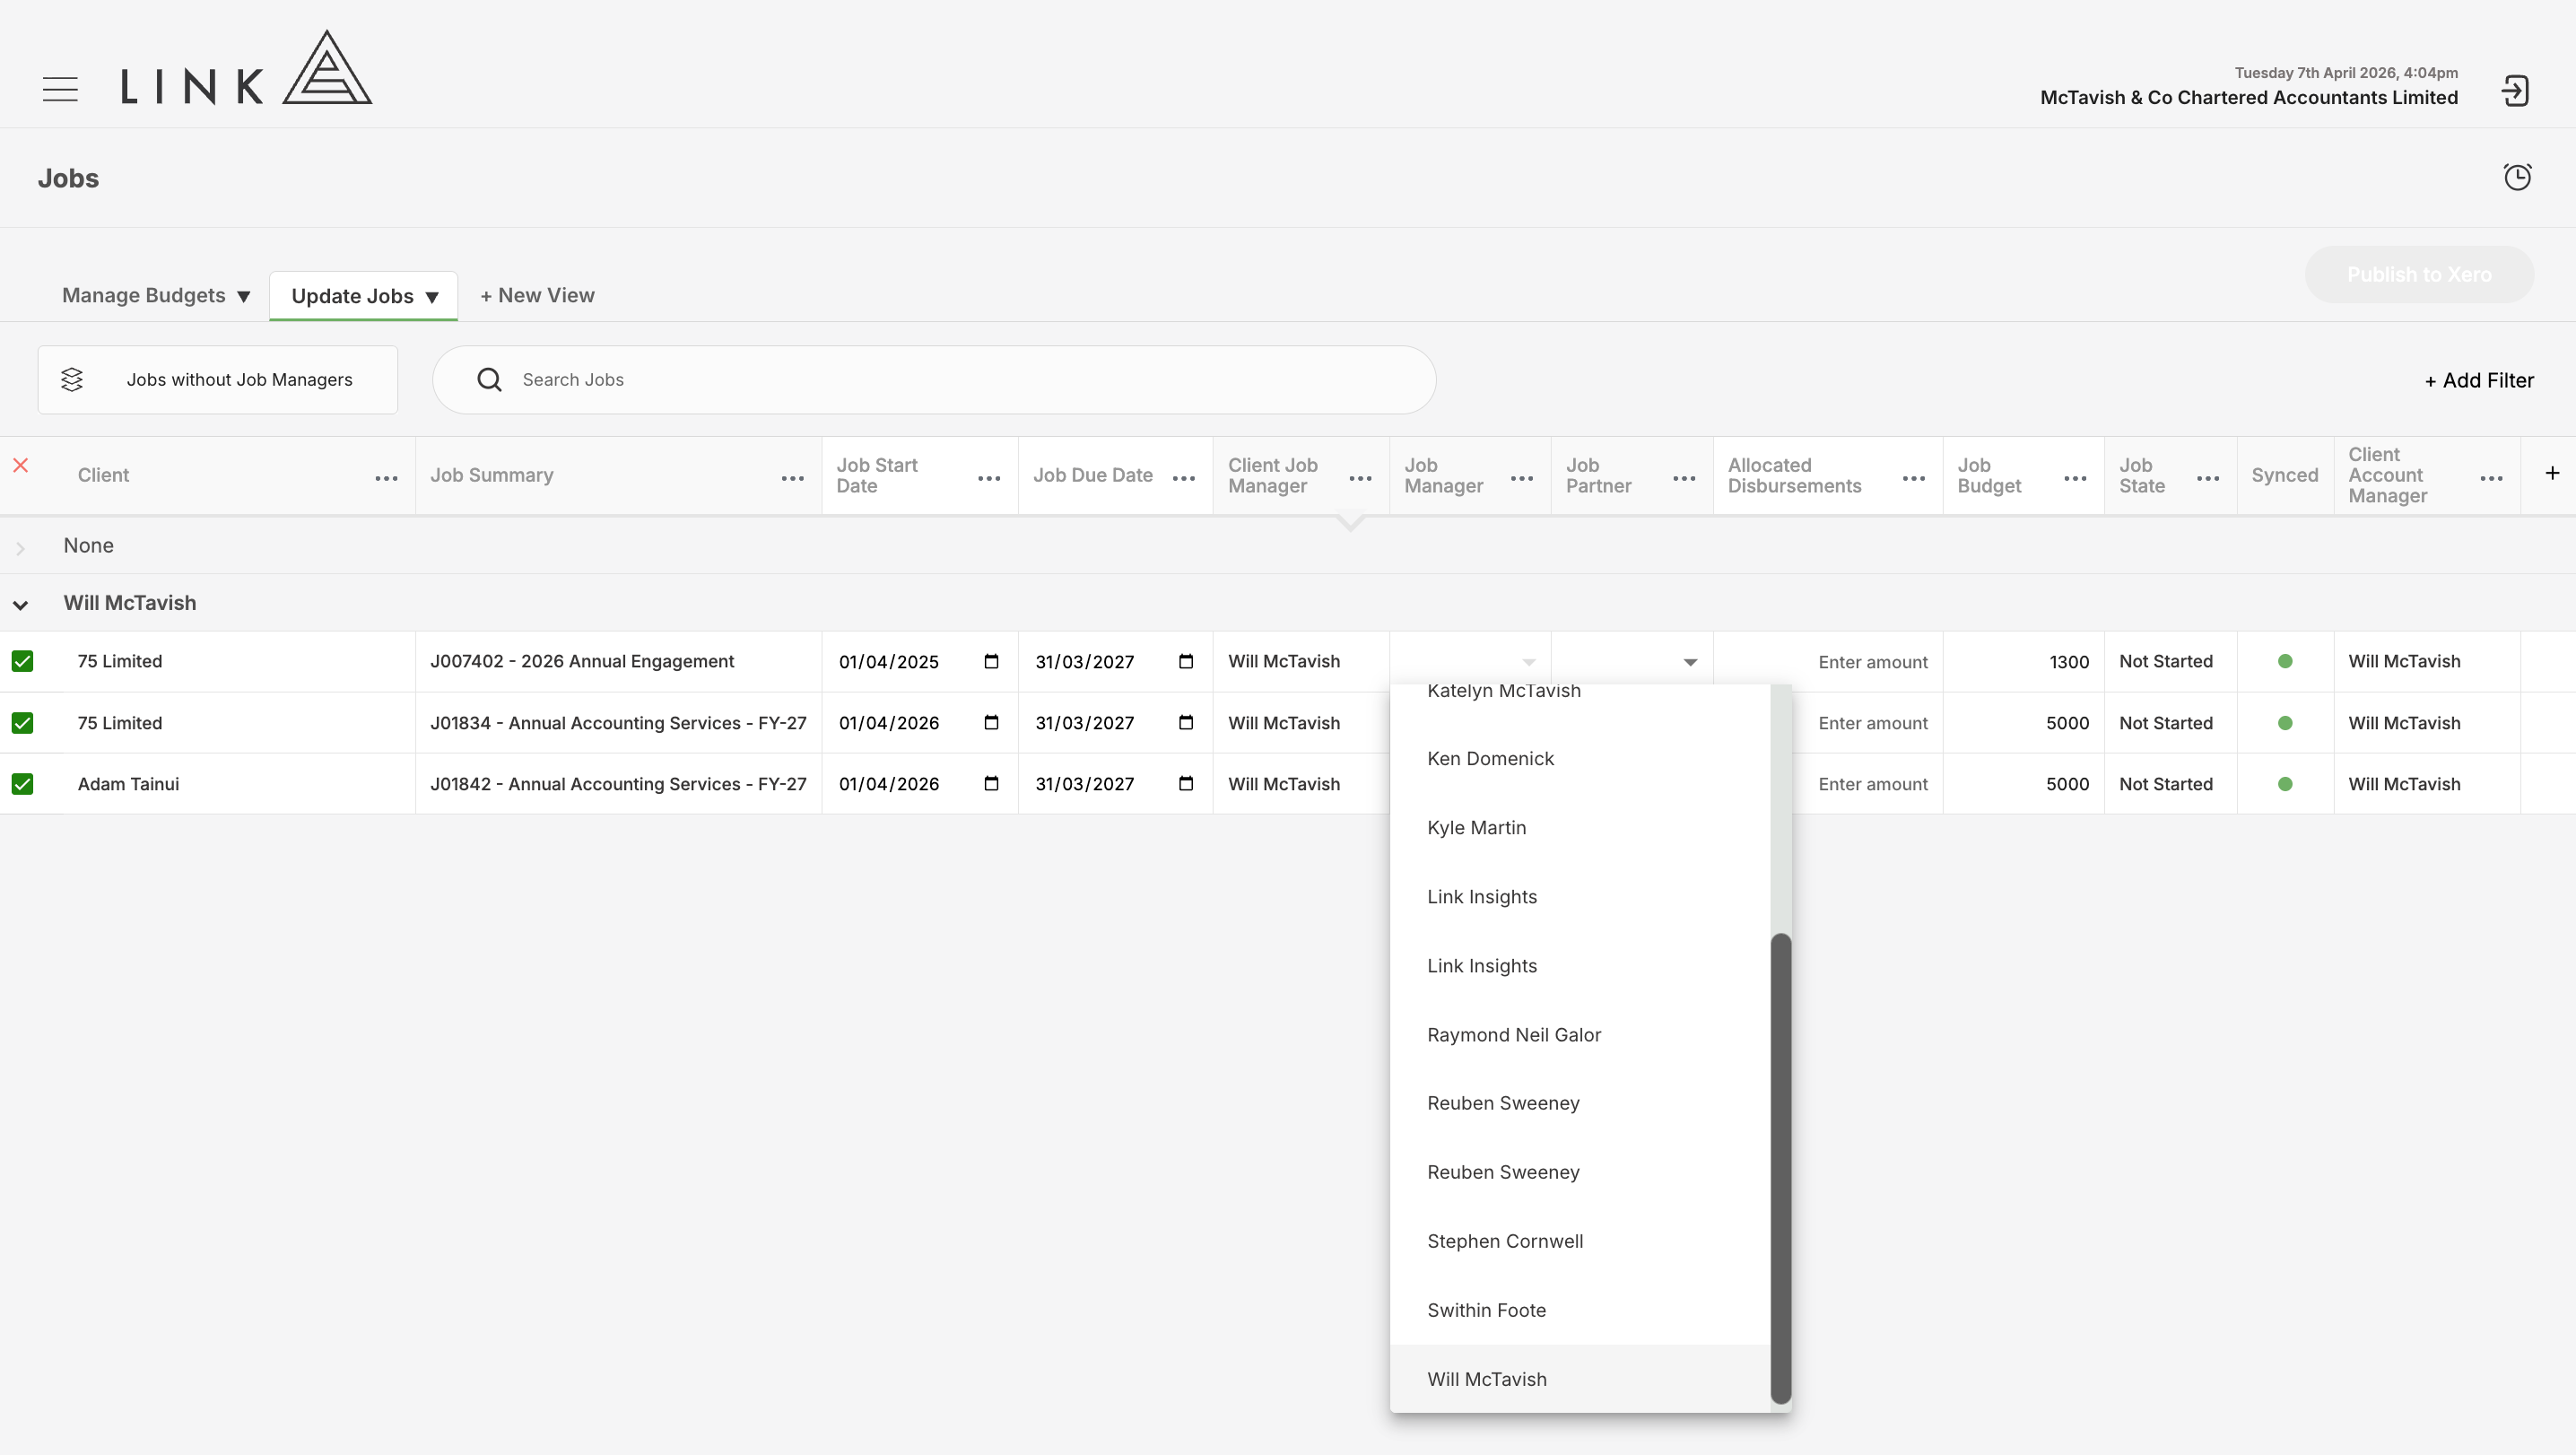Open start date calendar for J01834
Image resolution: width=2576 pixels, height=1455 pixels.
[x=991, y=722]
